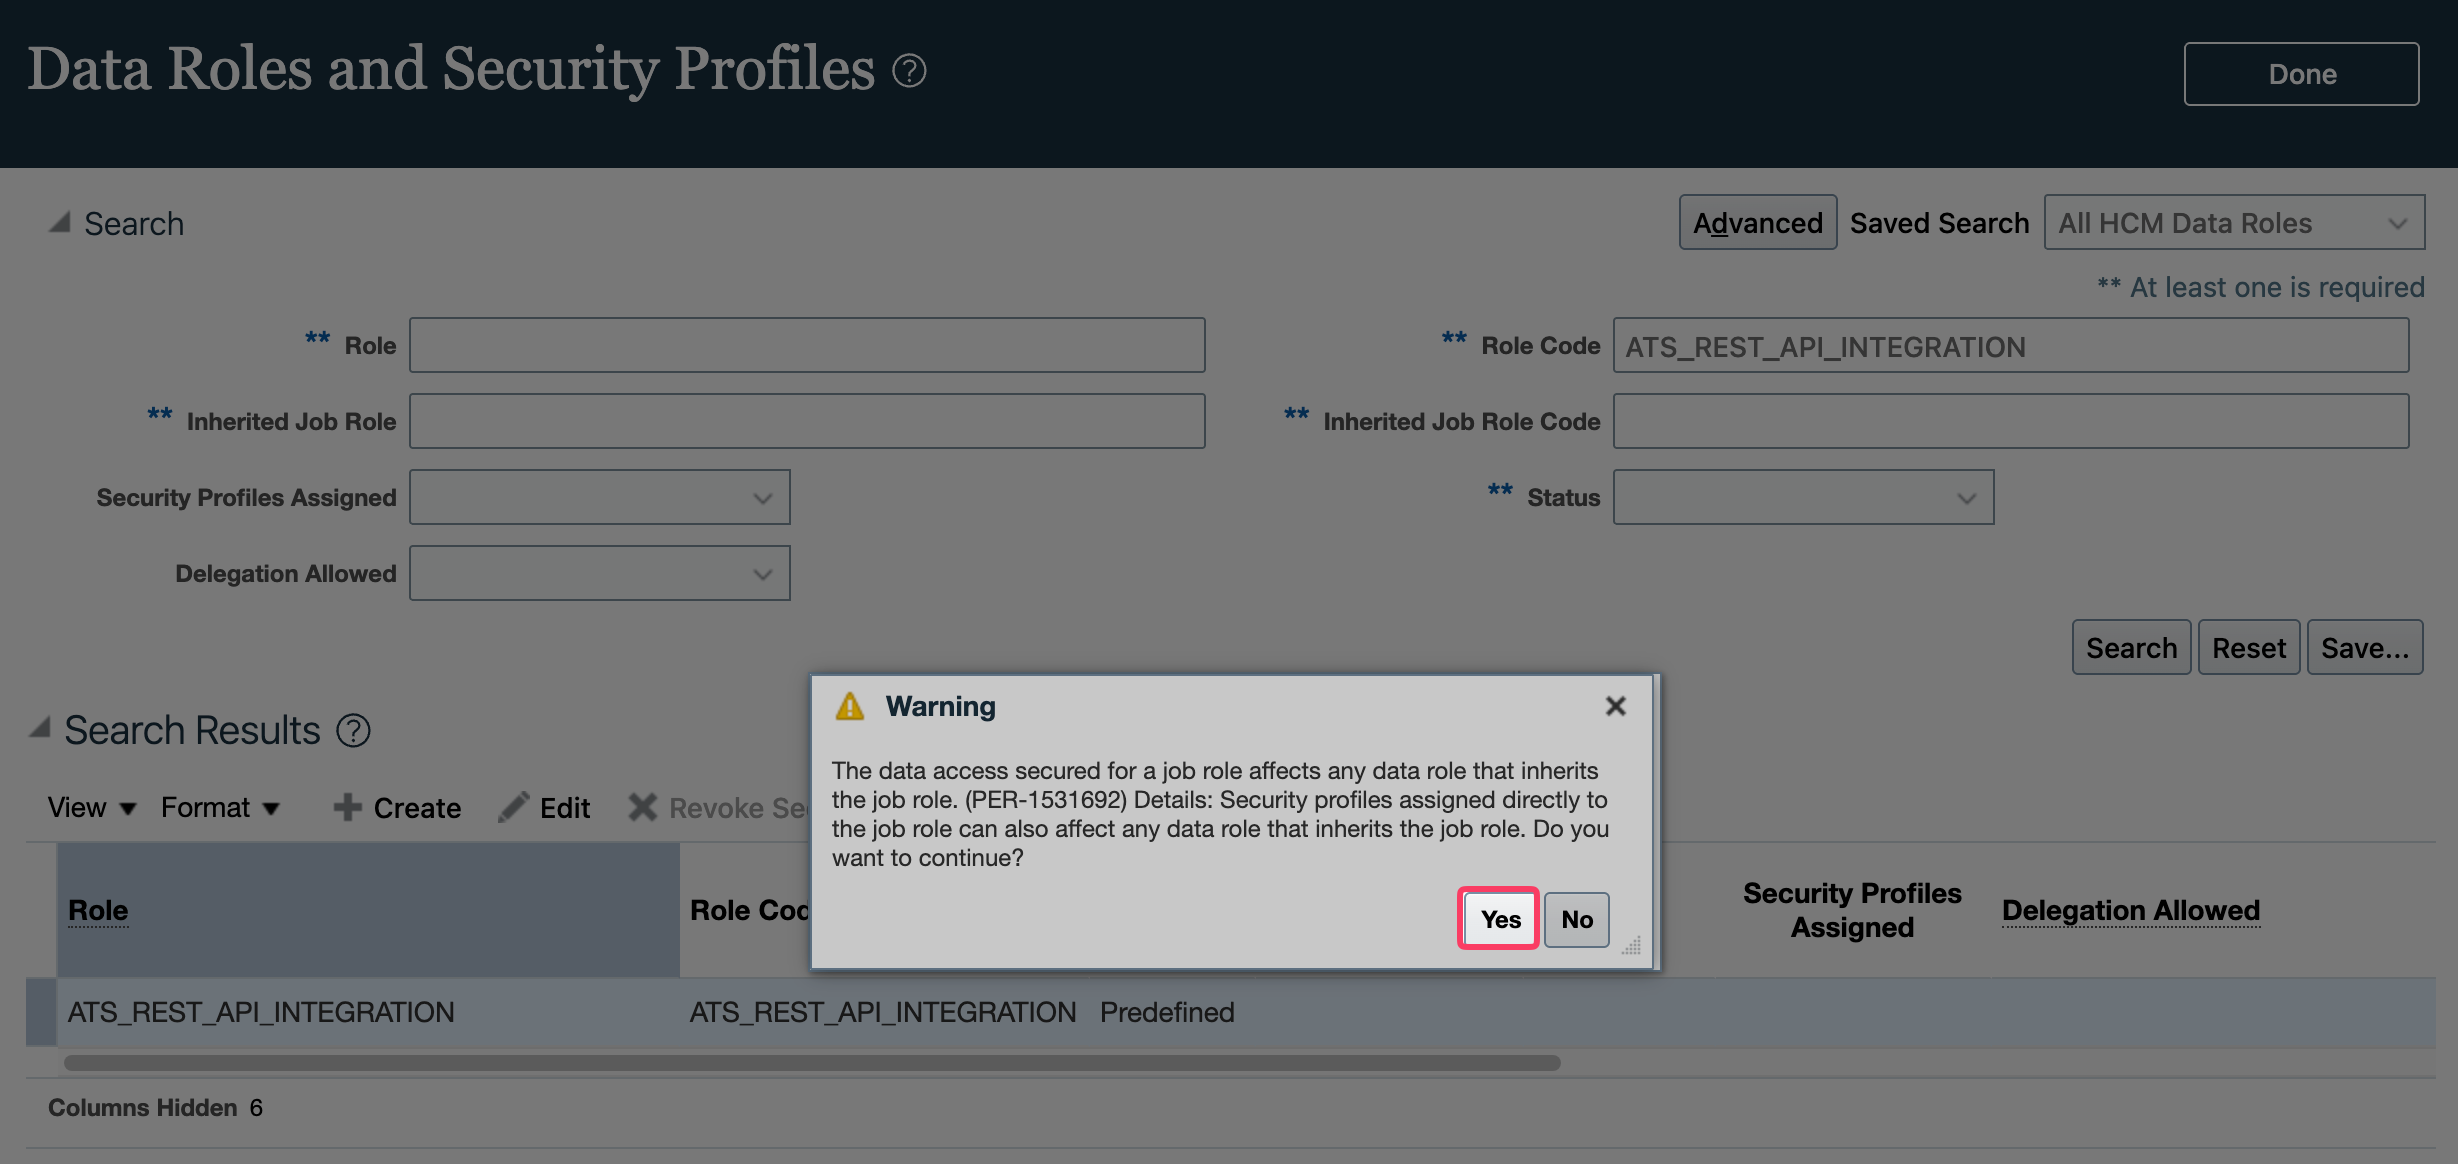Screen dimensions: 2458x1164
Task: Click the results row selector handle
Action: 41,1012
